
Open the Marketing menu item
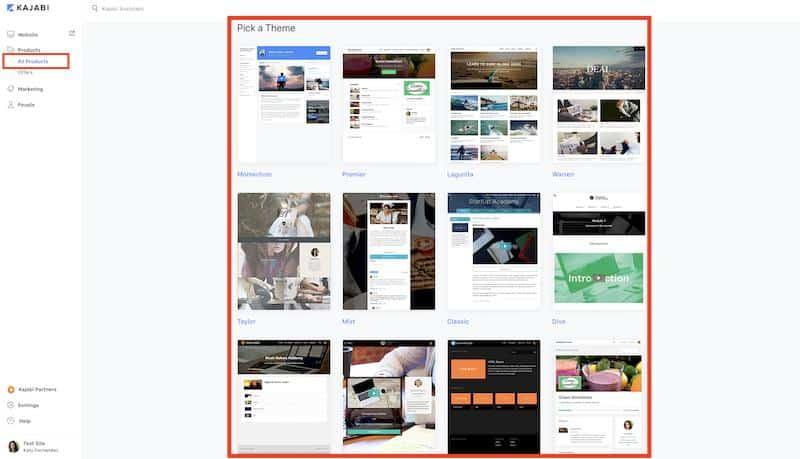[x=30, y=89]
